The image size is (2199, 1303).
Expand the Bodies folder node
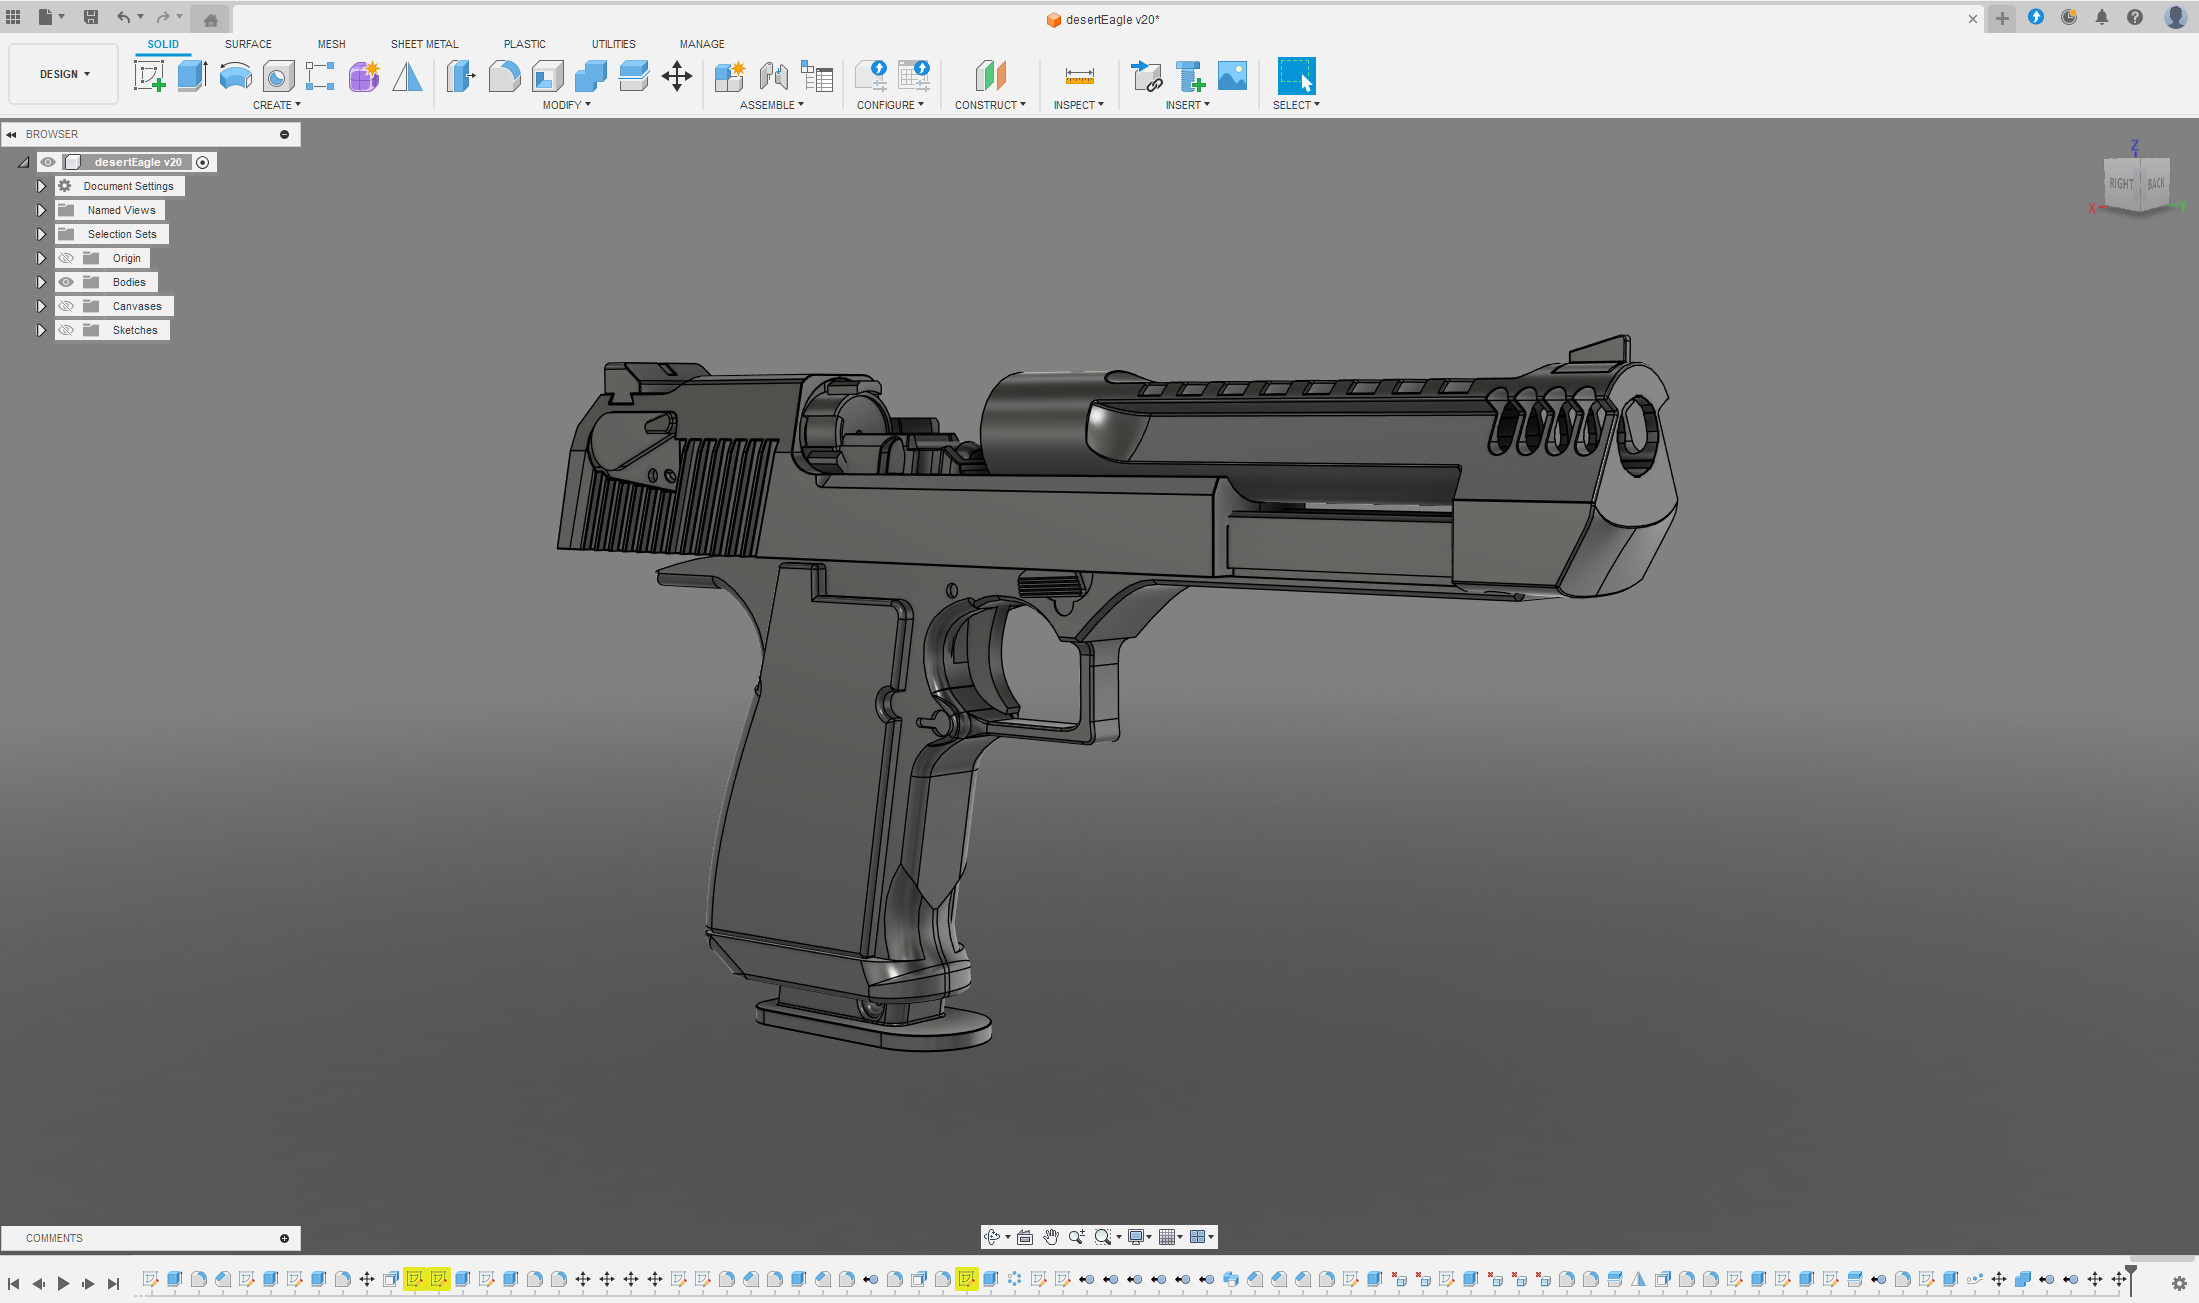click(x=41, y=282)
